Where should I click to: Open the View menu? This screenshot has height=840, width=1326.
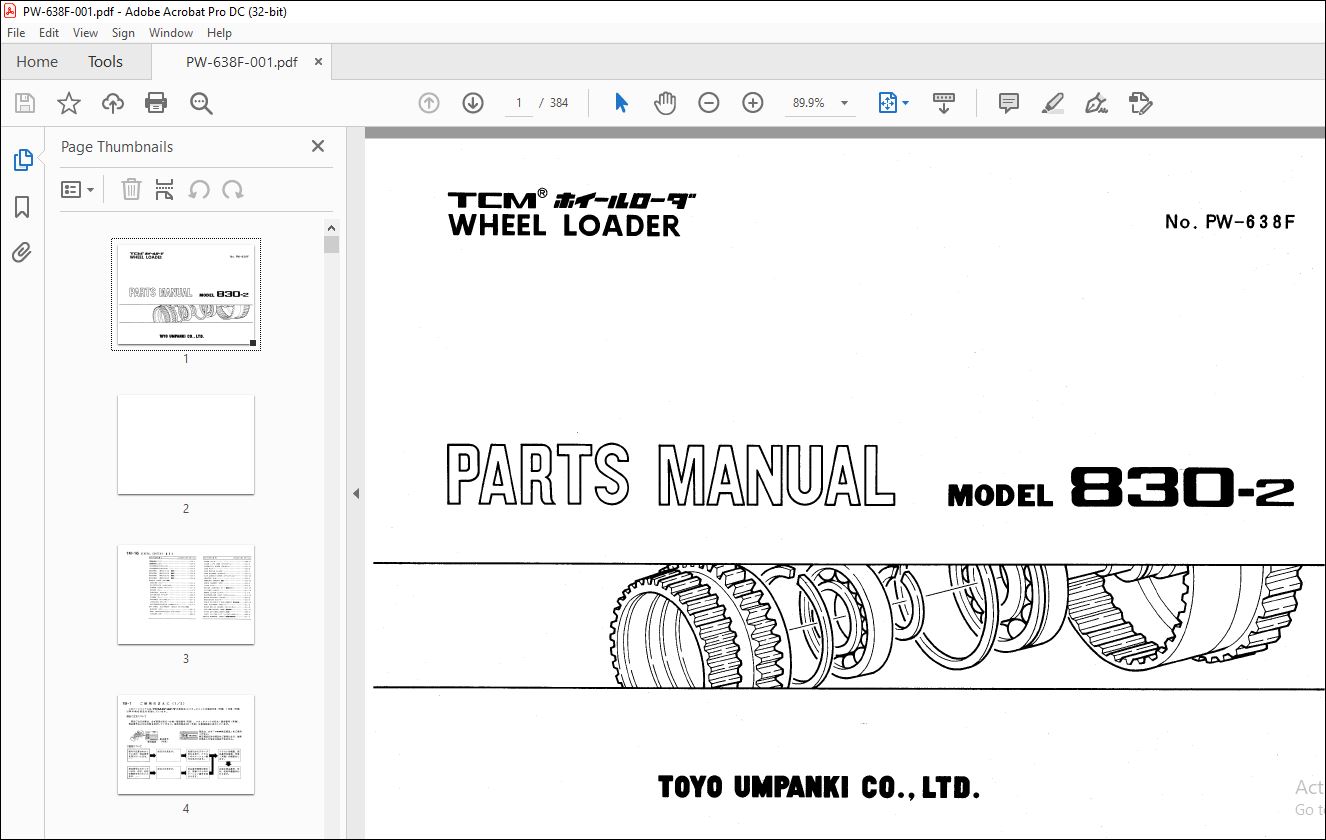86,33
